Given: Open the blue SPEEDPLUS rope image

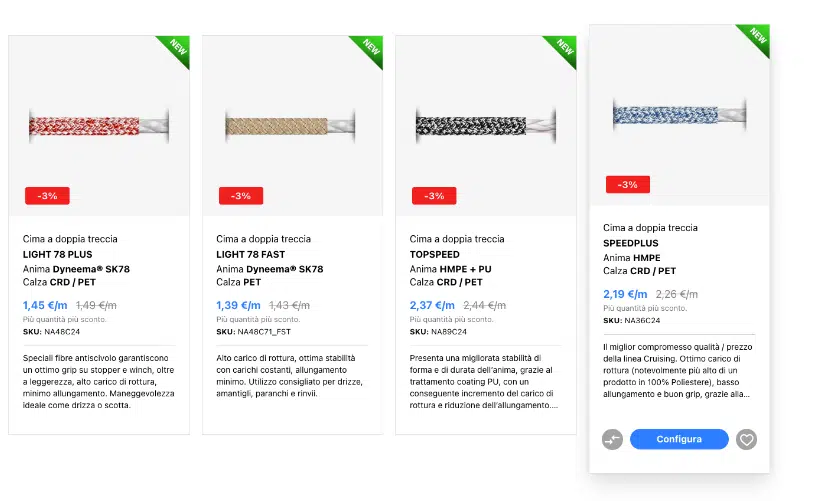Looking at the screenshot, I should [x=679, y=115].
